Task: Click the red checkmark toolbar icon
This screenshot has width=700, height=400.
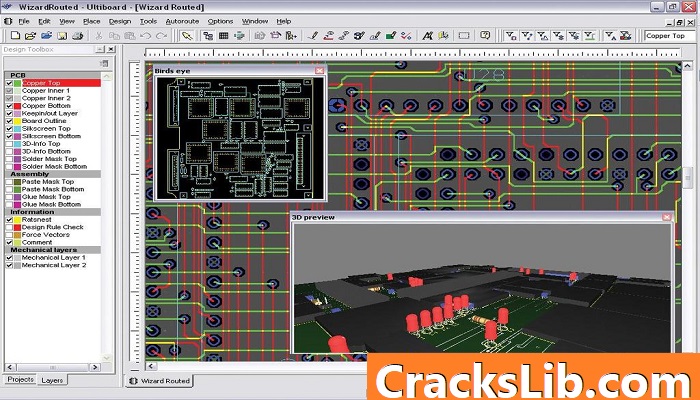Action: click(x=406, y=36)
